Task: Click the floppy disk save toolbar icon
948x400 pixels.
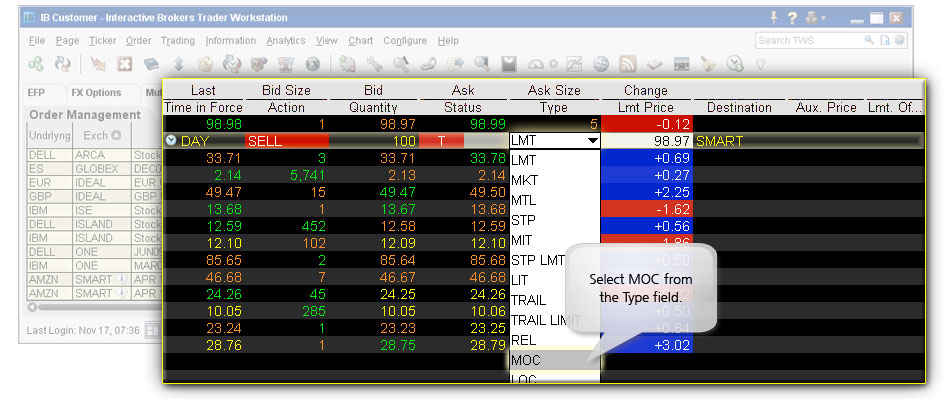Action: (x=510, y=63)
